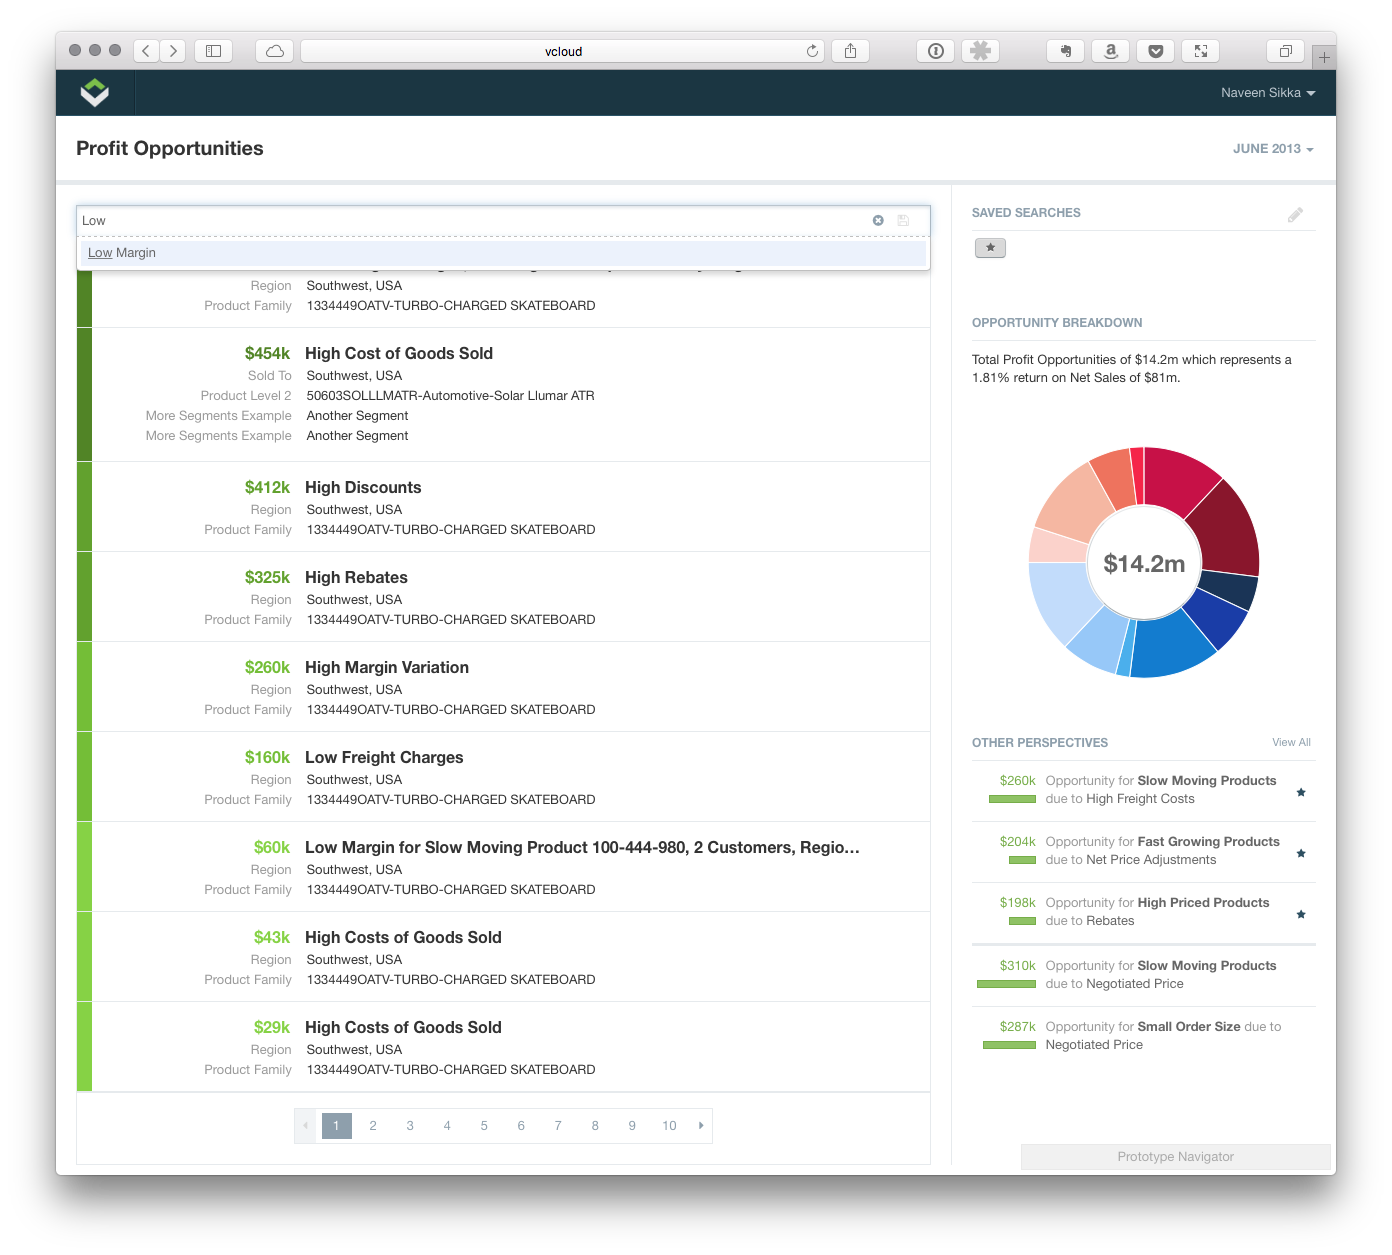The height and width of the screenshot is (1255, 1392).
Task: Toggle star for High Priced Products opportunity
Action: pyautogui.click(x=1301, y=914)
